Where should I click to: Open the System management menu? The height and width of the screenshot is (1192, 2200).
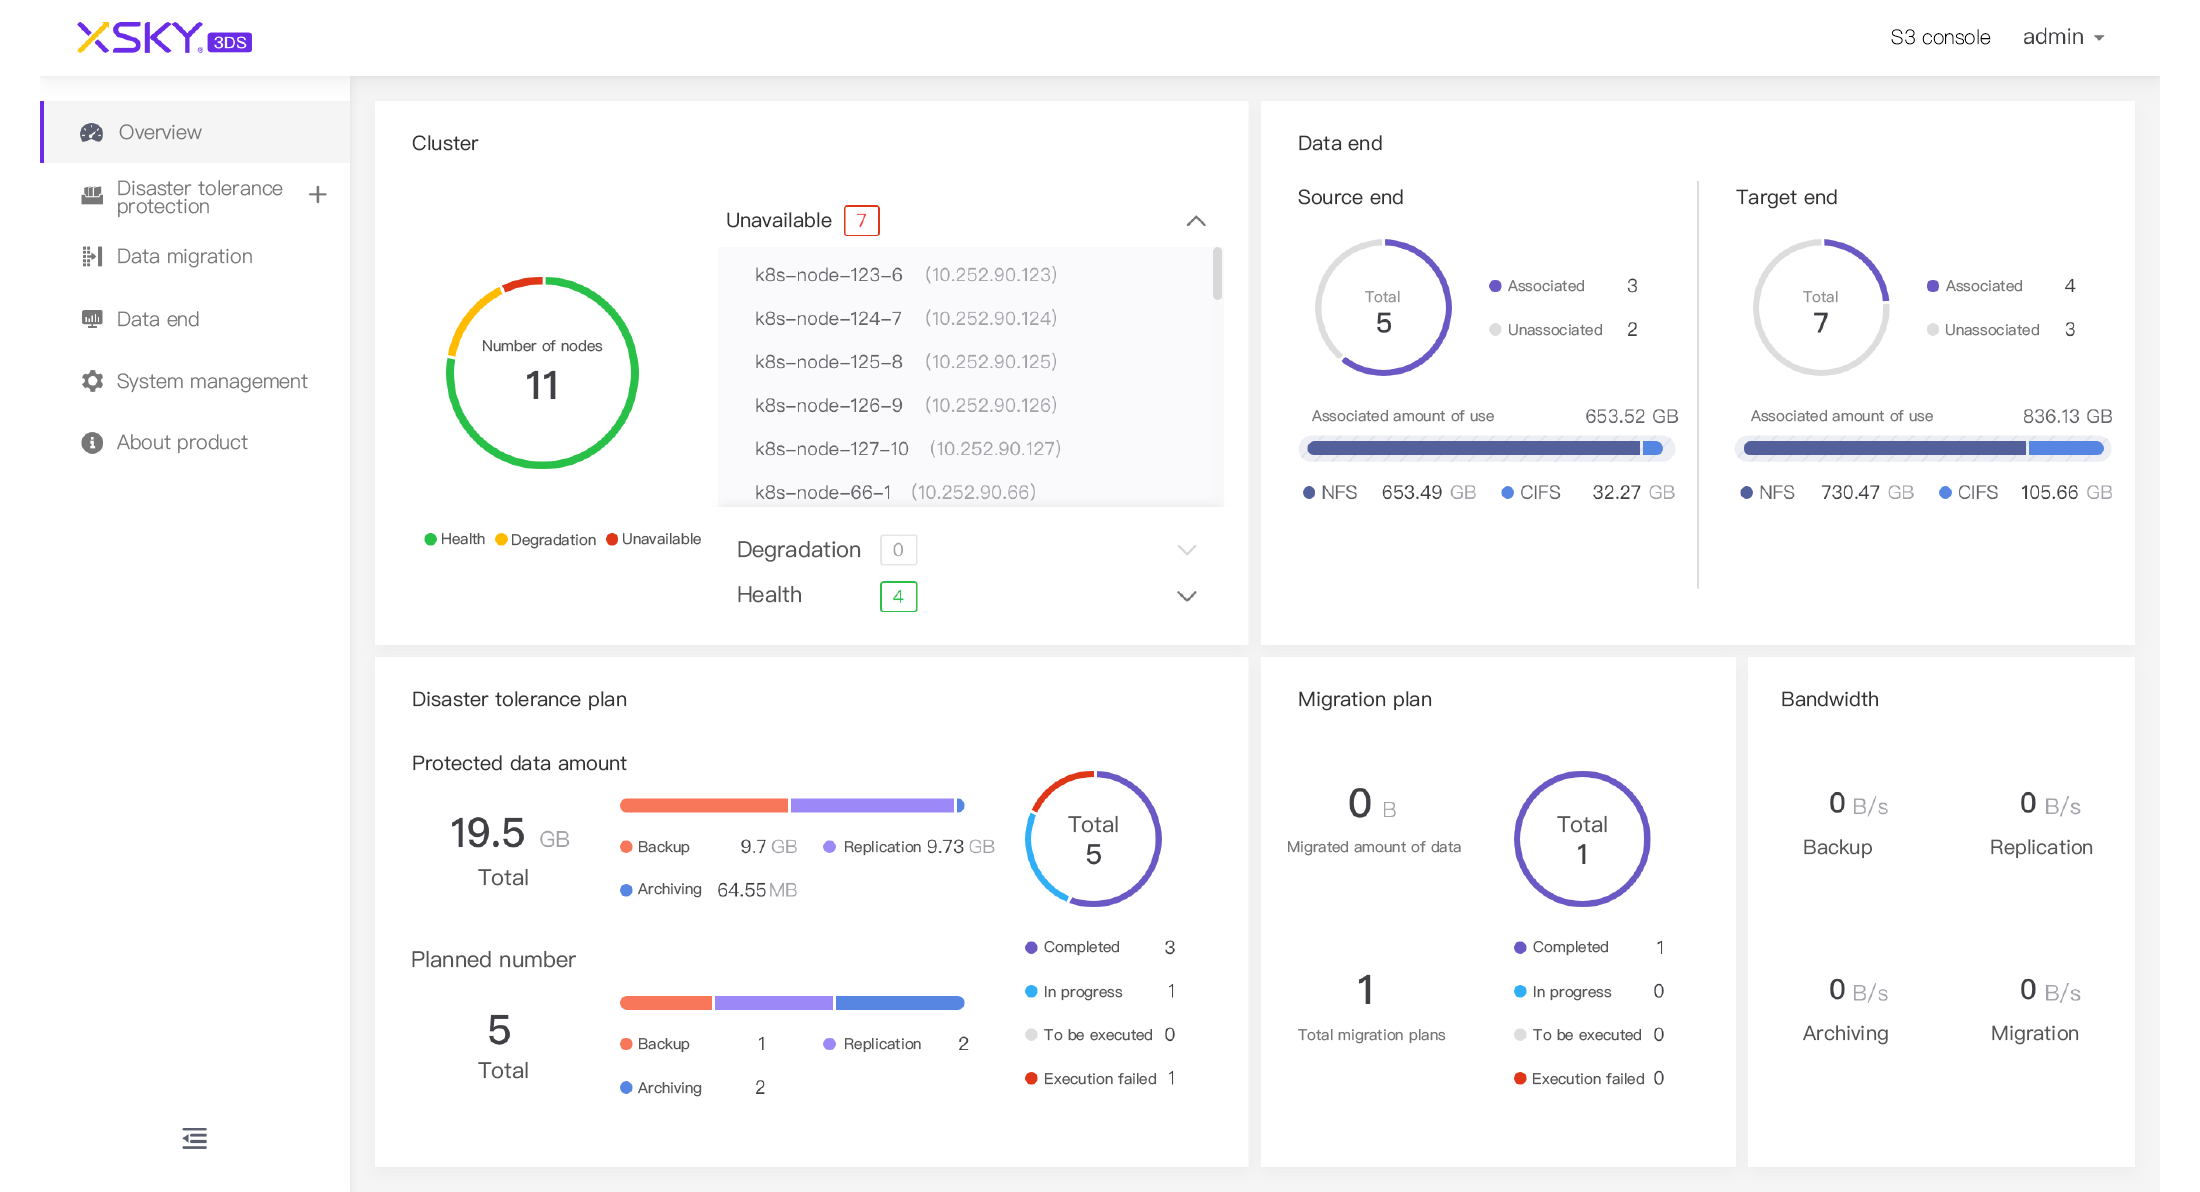(212, 381)
